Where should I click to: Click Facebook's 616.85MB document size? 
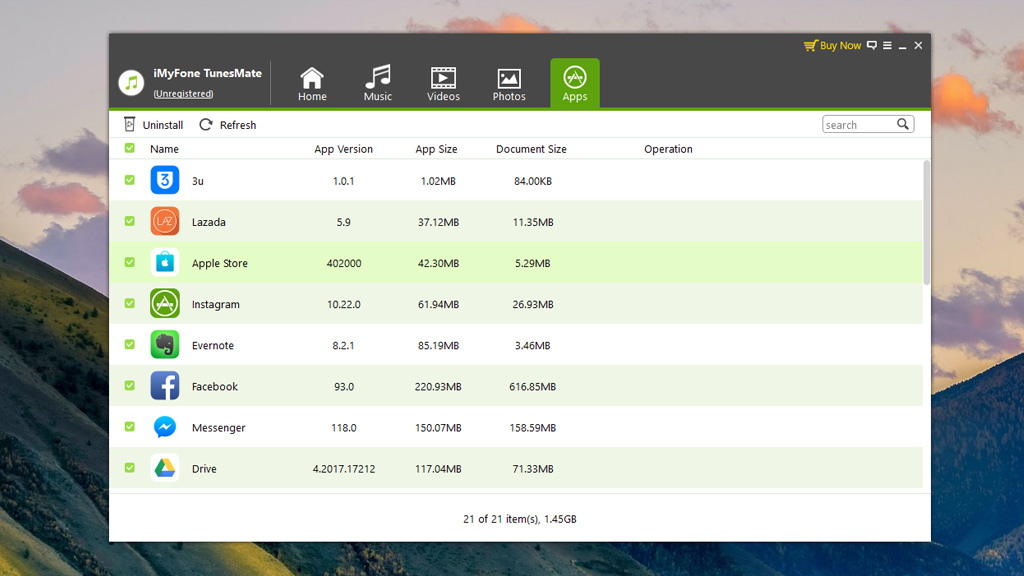(532, 387)
